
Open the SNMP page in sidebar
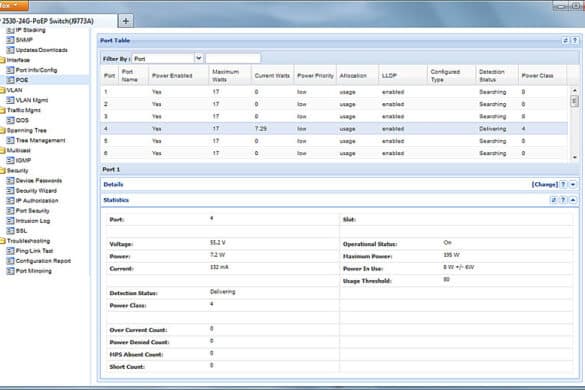(24, 40)
